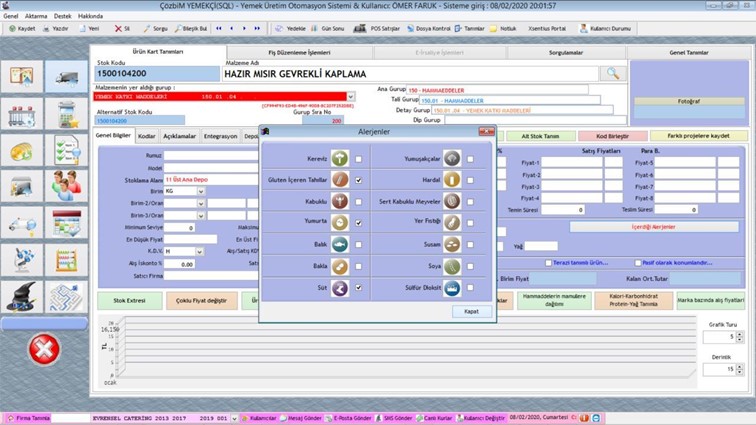
Task: Click the Balık fish allergen icon
Action: 341,245
